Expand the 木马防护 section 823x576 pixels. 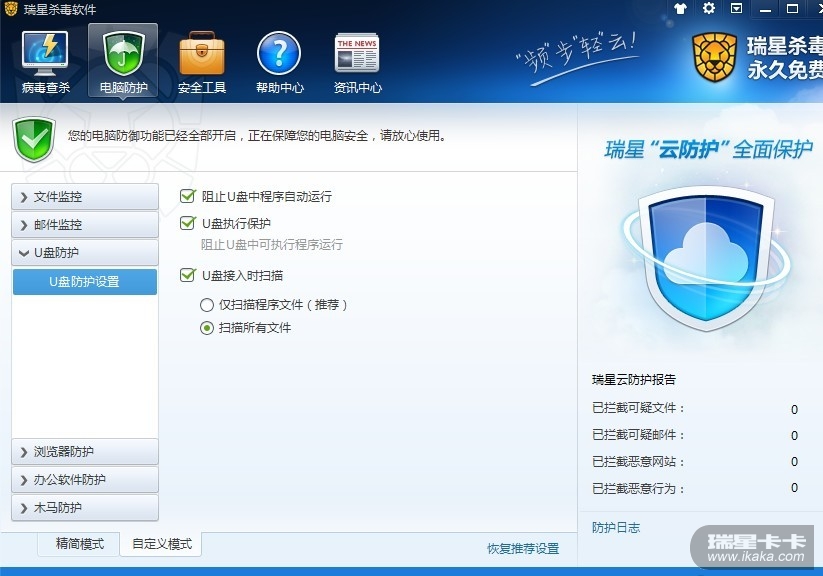coord(85,508)
